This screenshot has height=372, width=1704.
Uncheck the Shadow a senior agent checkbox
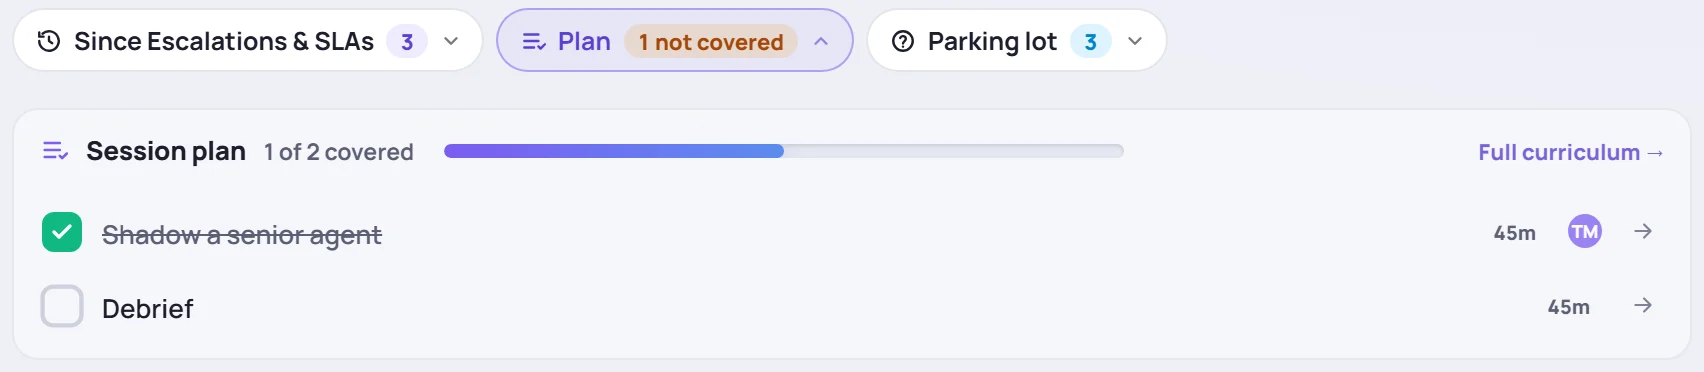pos(62,232)
